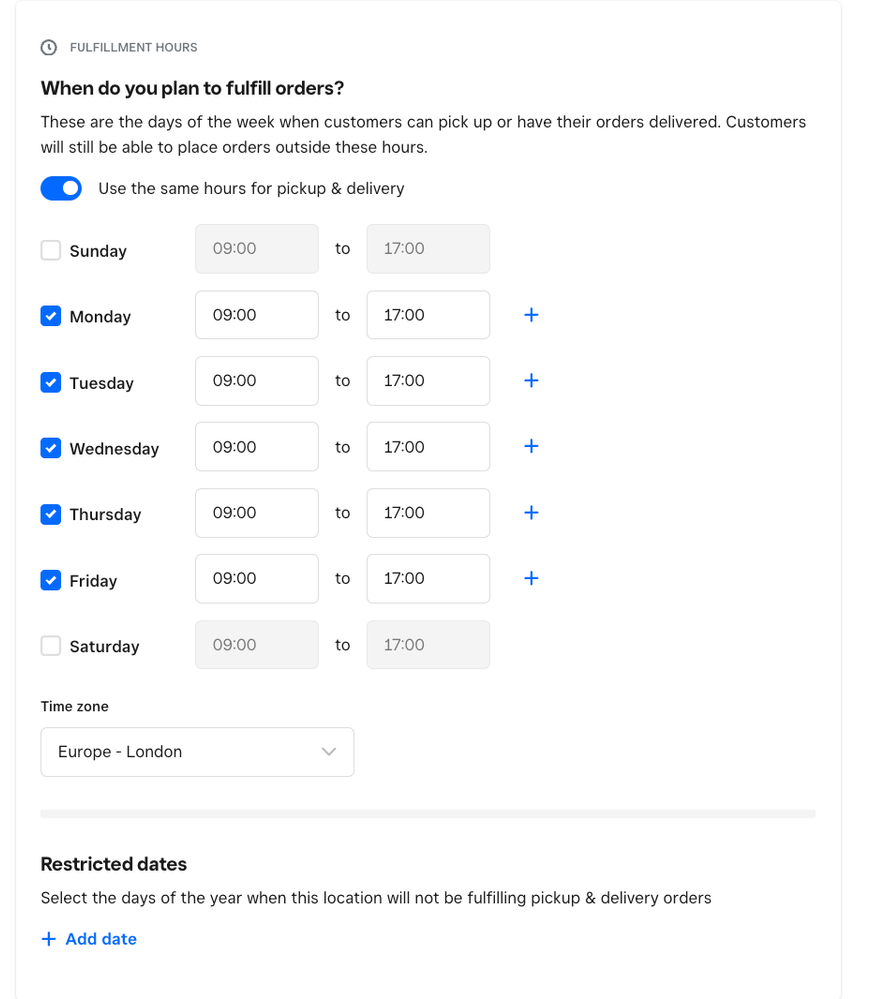Click the clock icon beside Fulfillment Hours
The height and width of the screenshot is (999, 871).
pos(48,47)
